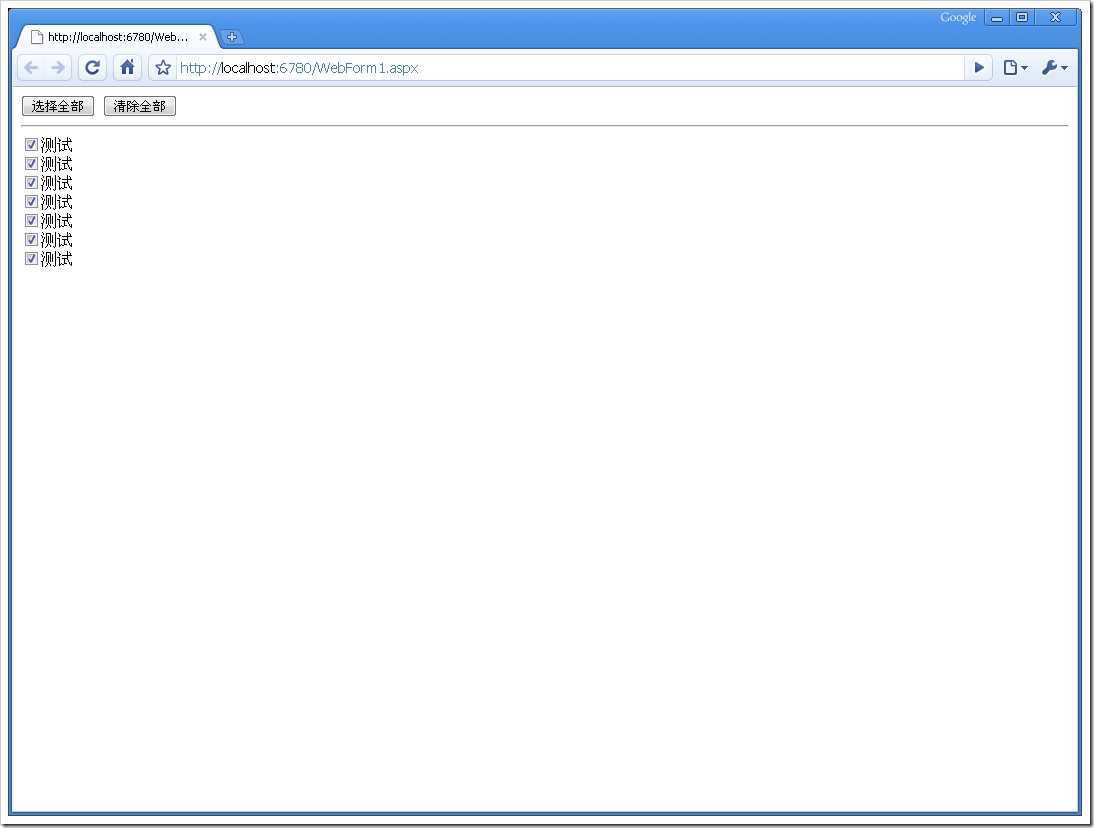Close the localhost:6780 tab
This screenshot has height=828, width=1094.
[x=203, y=37]
